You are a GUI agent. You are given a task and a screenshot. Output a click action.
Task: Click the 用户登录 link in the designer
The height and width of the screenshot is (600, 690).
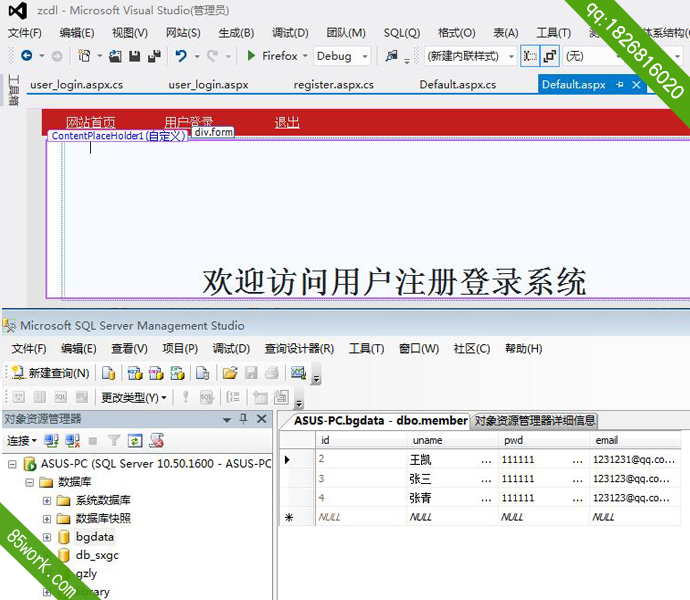click(188, 121)
